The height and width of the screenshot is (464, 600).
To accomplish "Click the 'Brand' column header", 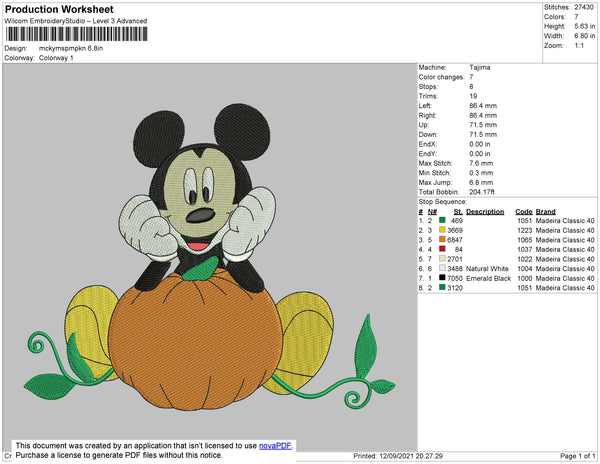I will tap(545, 212).
